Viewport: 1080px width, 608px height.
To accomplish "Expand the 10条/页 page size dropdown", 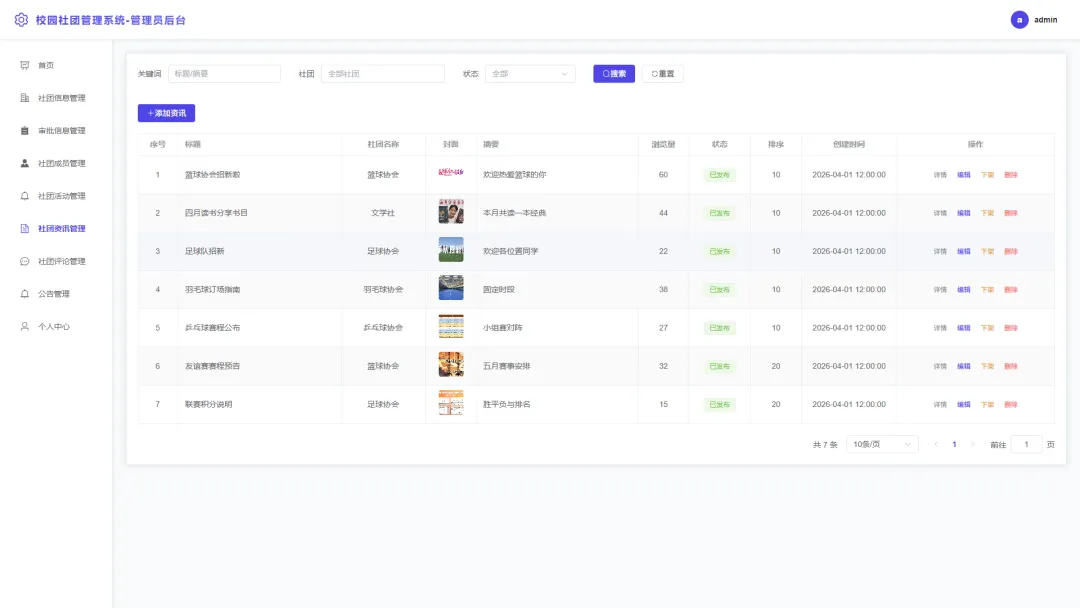I will pyautogui.click(x=882, y=445).
